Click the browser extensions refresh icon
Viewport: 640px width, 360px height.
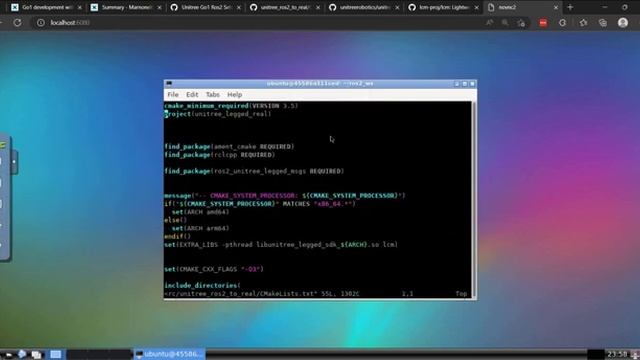pos(562,23)
